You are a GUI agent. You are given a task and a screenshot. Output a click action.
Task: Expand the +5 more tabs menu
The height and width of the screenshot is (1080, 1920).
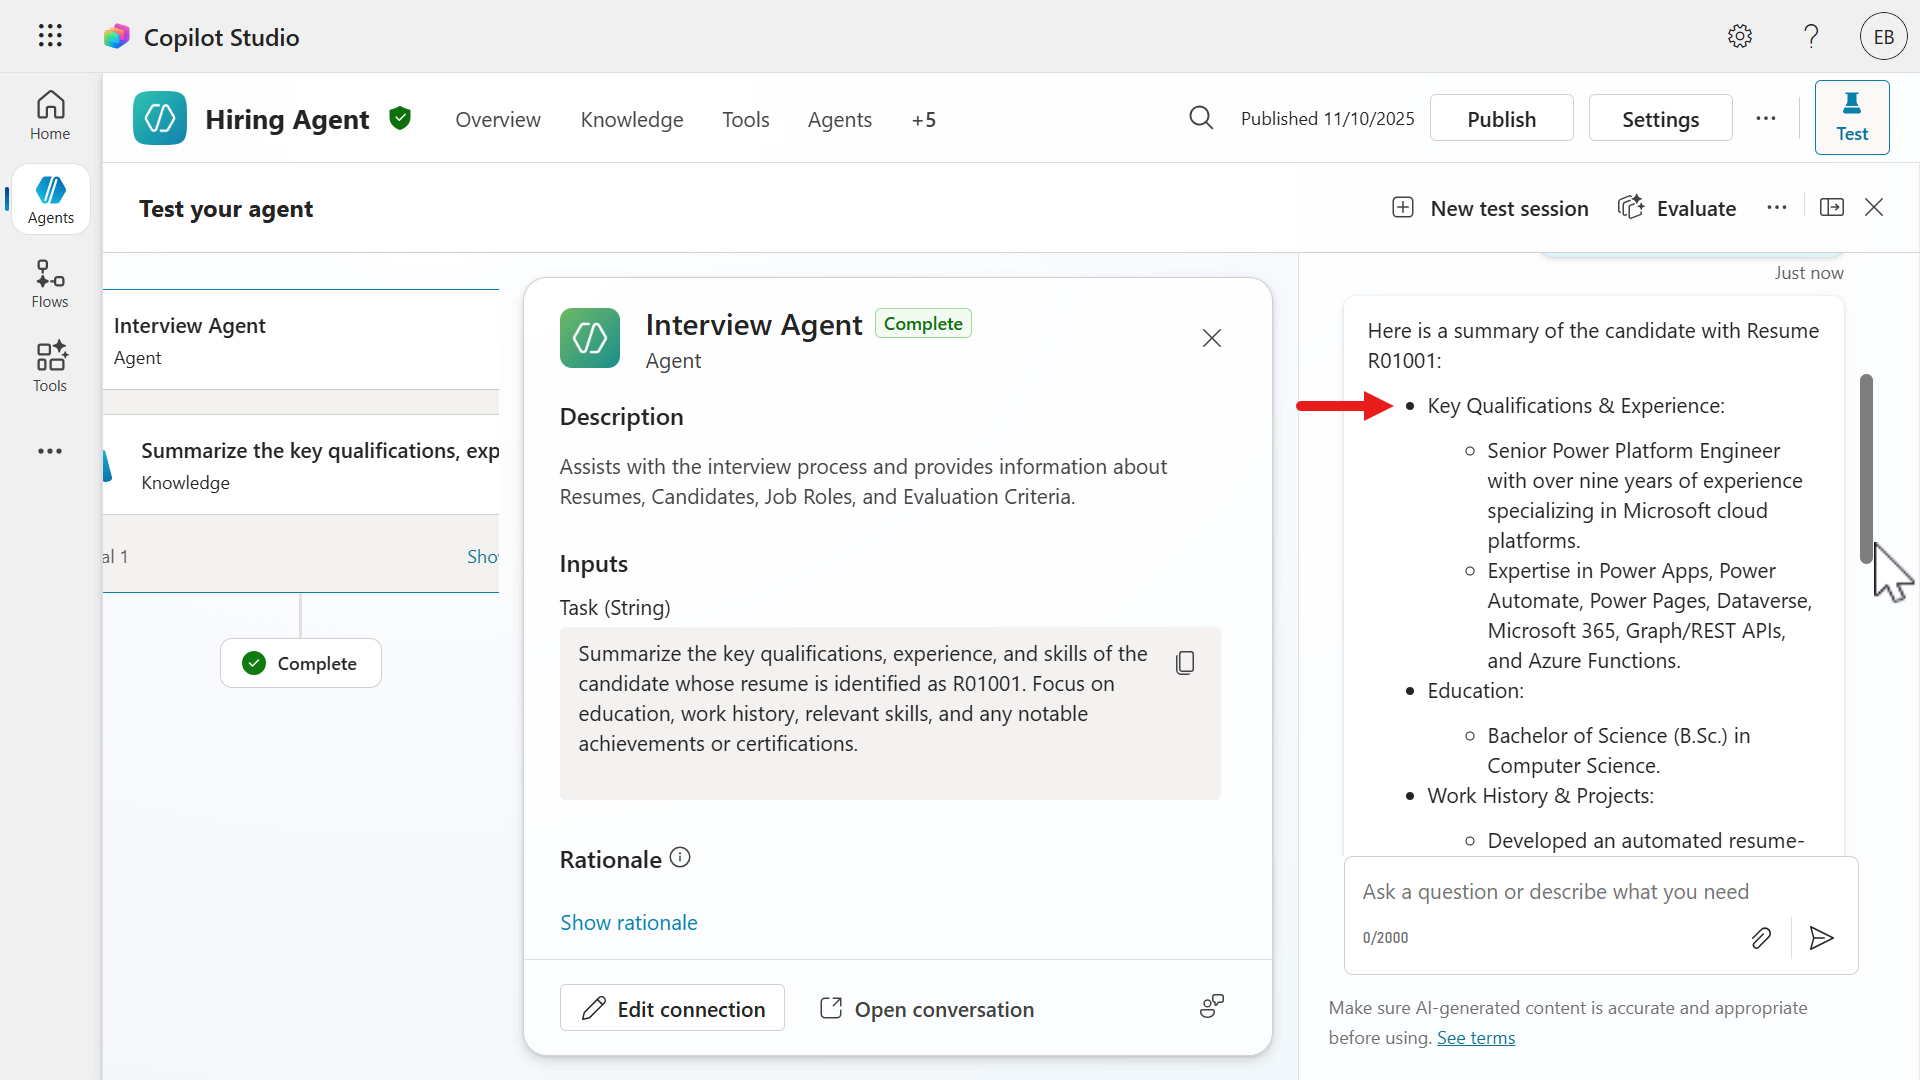point(923,120)
